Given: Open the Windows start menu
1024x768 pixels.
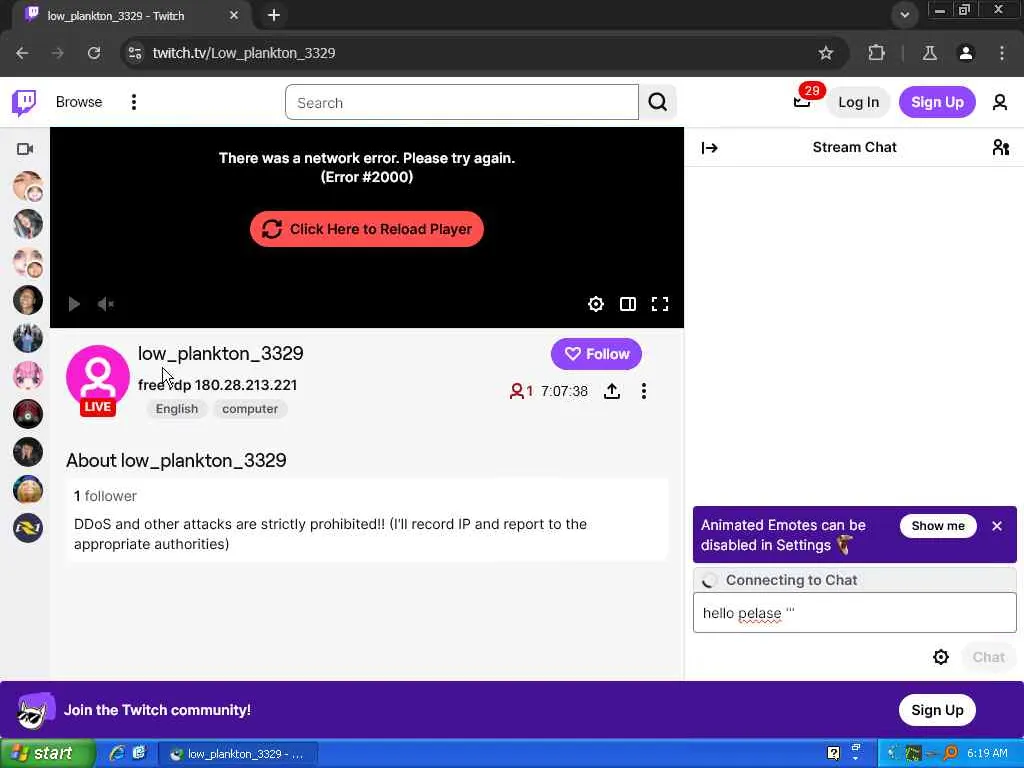Looking at the screenshot, I should pos(47,754).
